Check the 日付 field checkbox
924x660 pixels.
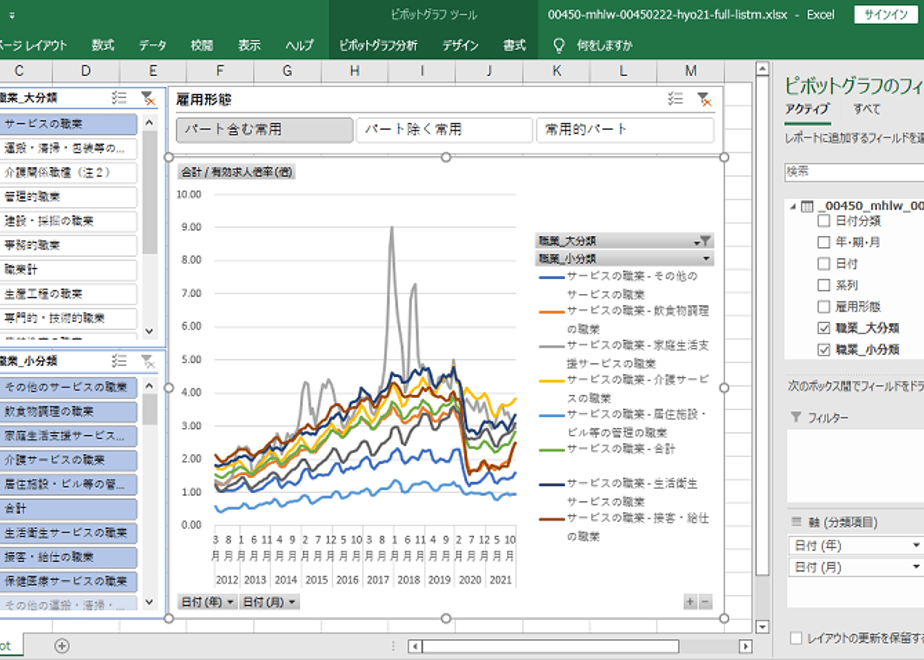pyautogui.click(x=824, y=263)
